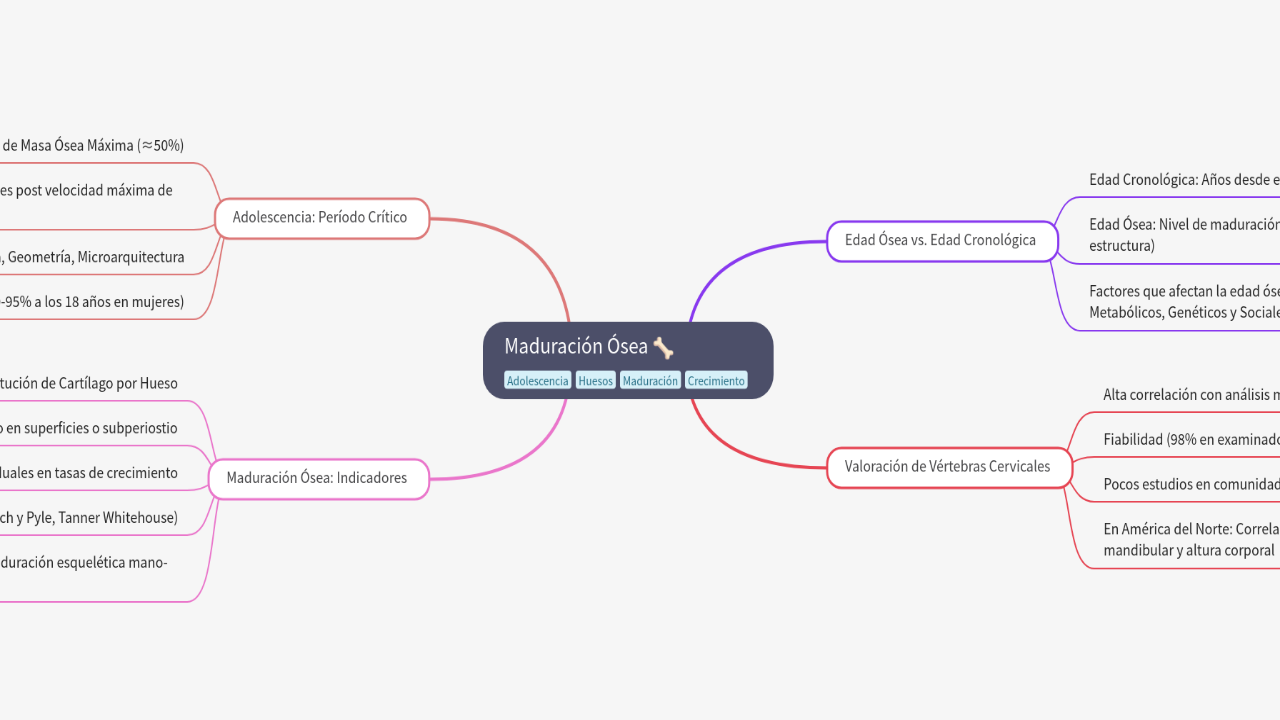Click the Huesos tag
Image resolution: width=1280 pixels, height=720 pixels.
pos(596,381)
